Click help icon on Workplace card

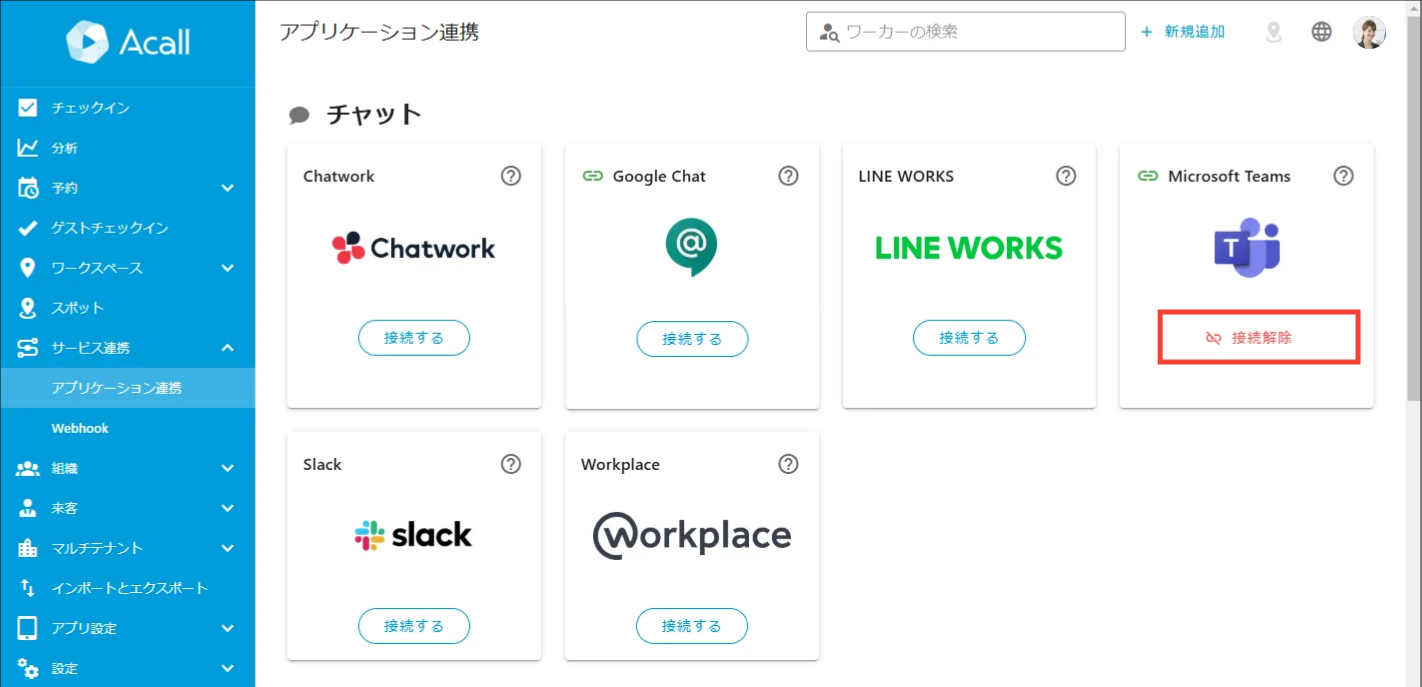(x=789, y=464)
